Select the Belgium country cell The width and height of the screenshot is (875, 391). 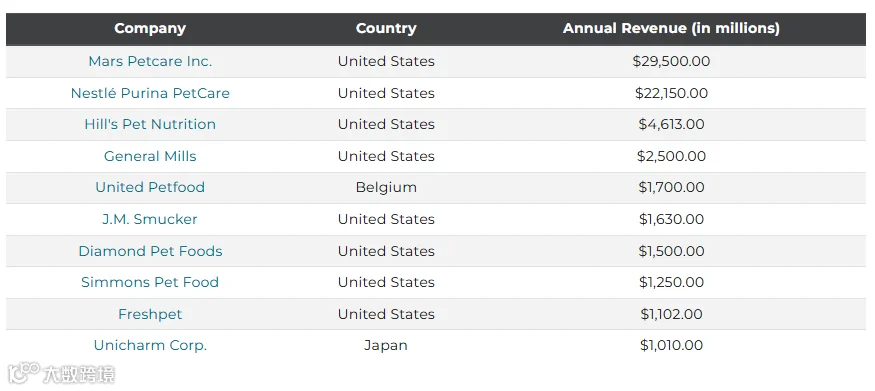point(386,187)
